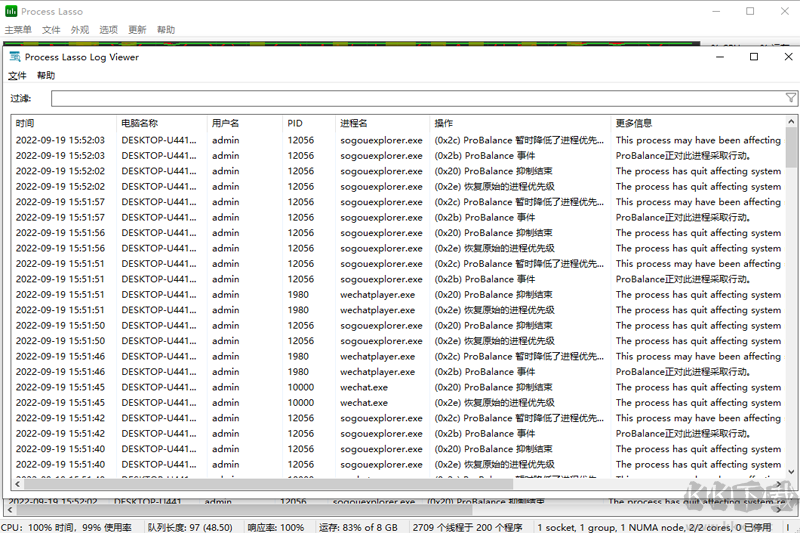Click the CPU 100% status bar entry
This screenshot has width=800, height=533.
pos(67,527)
